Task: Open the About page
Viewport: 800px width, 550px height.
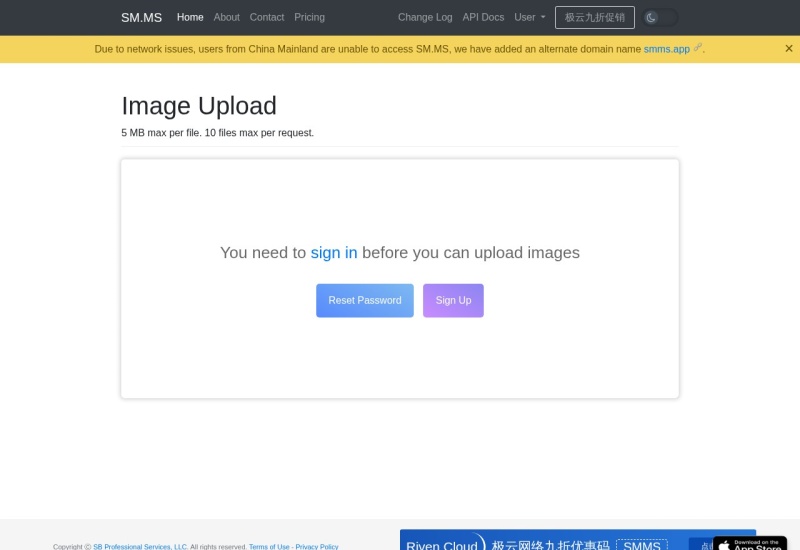Action: pos(227,17)
